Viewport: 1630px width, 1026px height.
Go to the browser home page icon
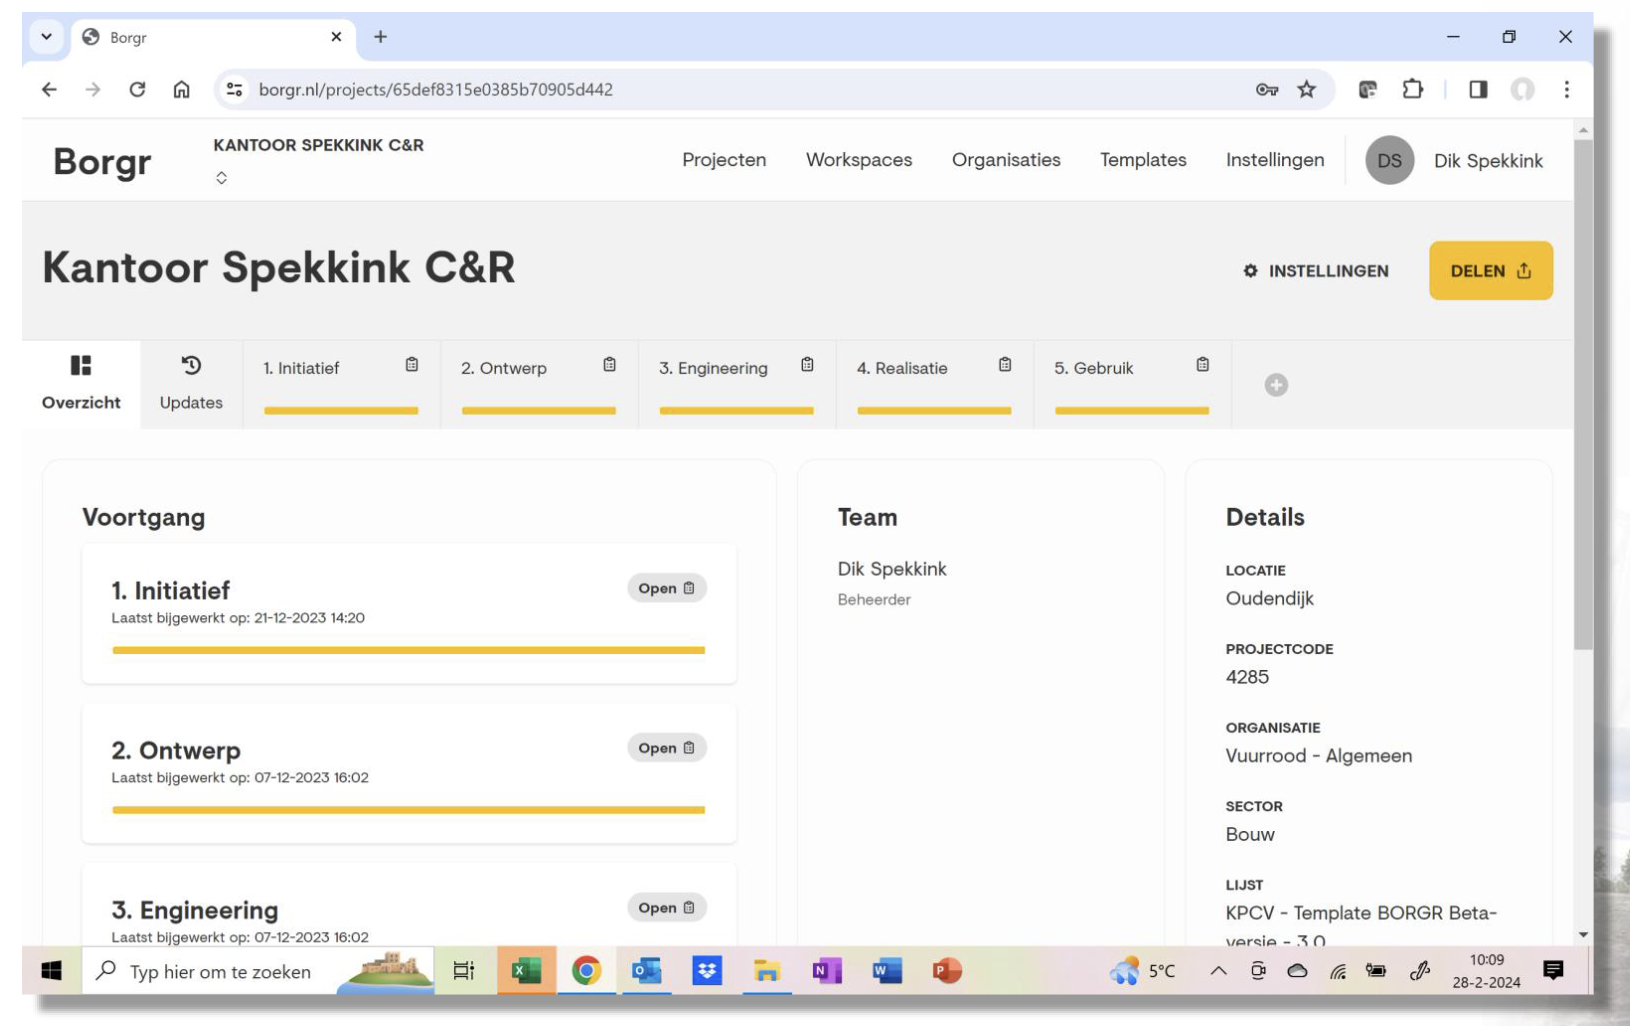pyautogui.click(x=181, y=89)
